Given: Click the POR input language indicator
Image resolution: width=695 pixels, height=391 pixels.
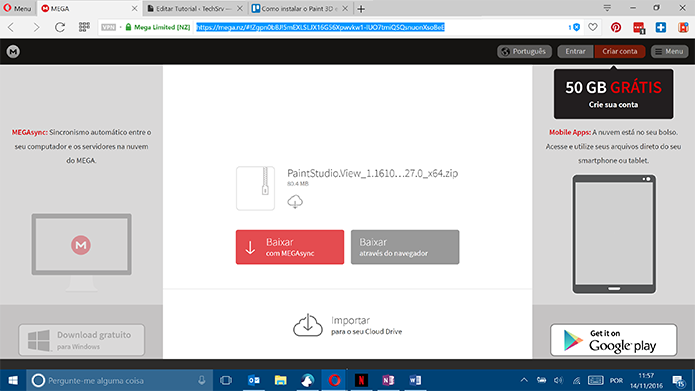Looking at the screenshot, I should click(617, 380).
